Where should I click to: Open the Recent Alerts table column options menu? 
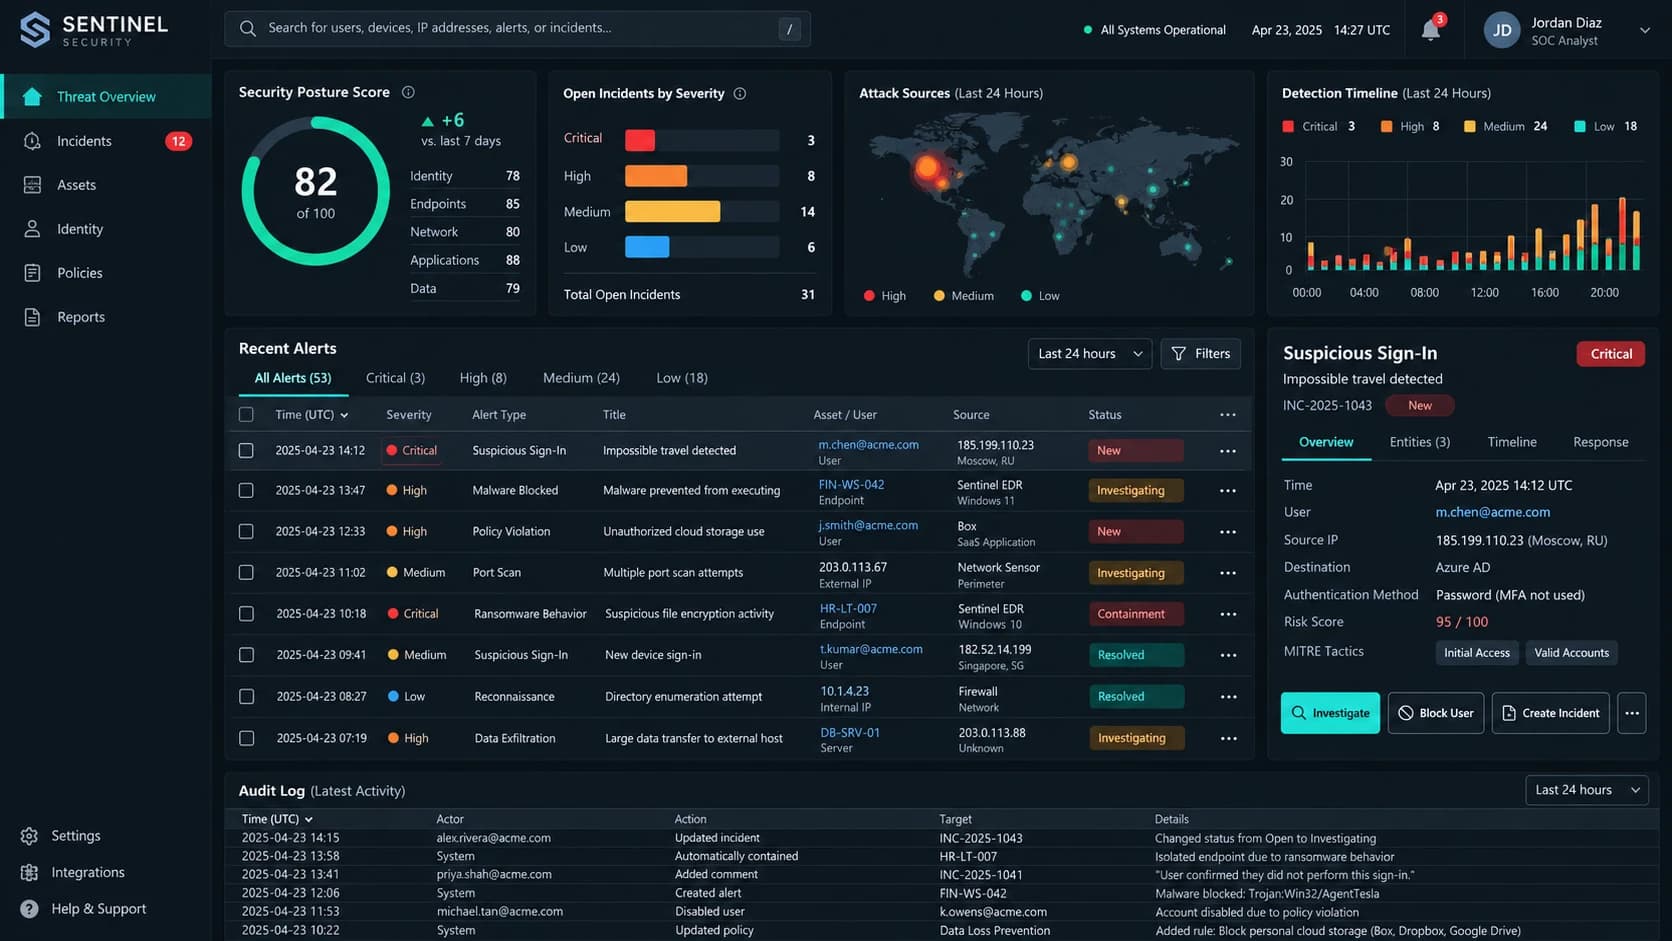coord(1228,415)
